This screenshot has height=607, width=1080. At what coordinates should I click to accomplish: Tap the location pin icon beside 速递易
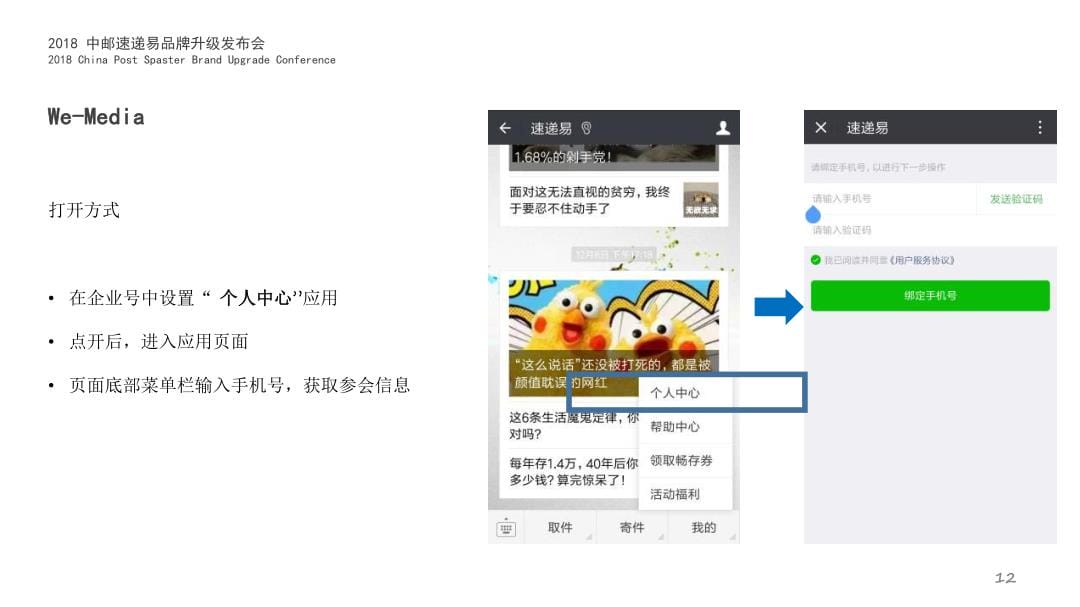[x=586, y=128]
